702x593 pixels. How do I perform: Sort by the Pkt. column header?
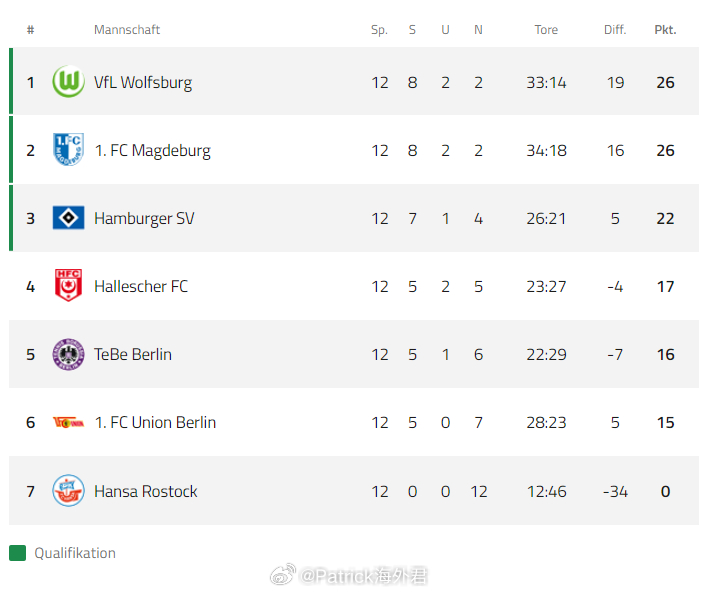point(665,30)
